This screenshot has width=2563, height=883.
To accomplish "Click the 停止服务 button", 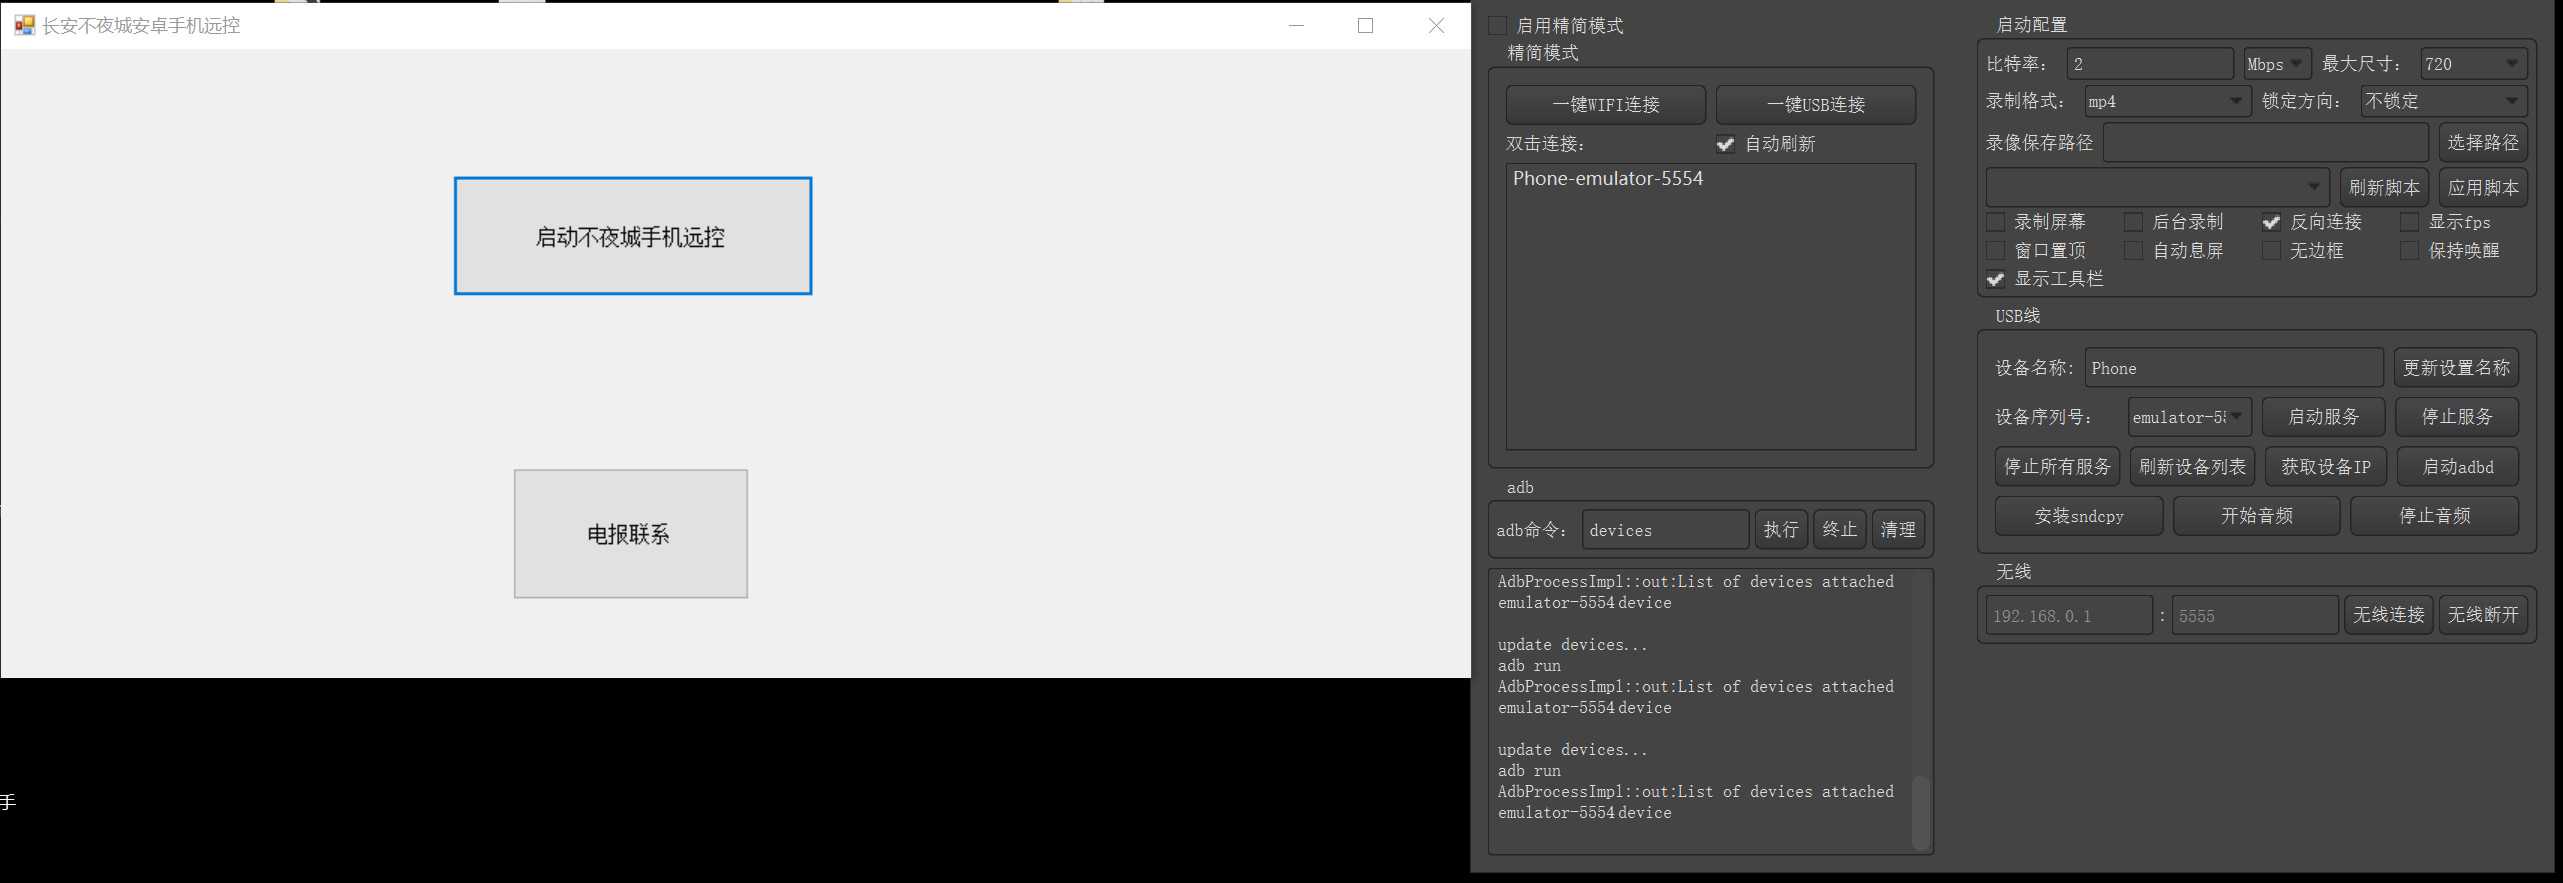I will (2456, 417).
